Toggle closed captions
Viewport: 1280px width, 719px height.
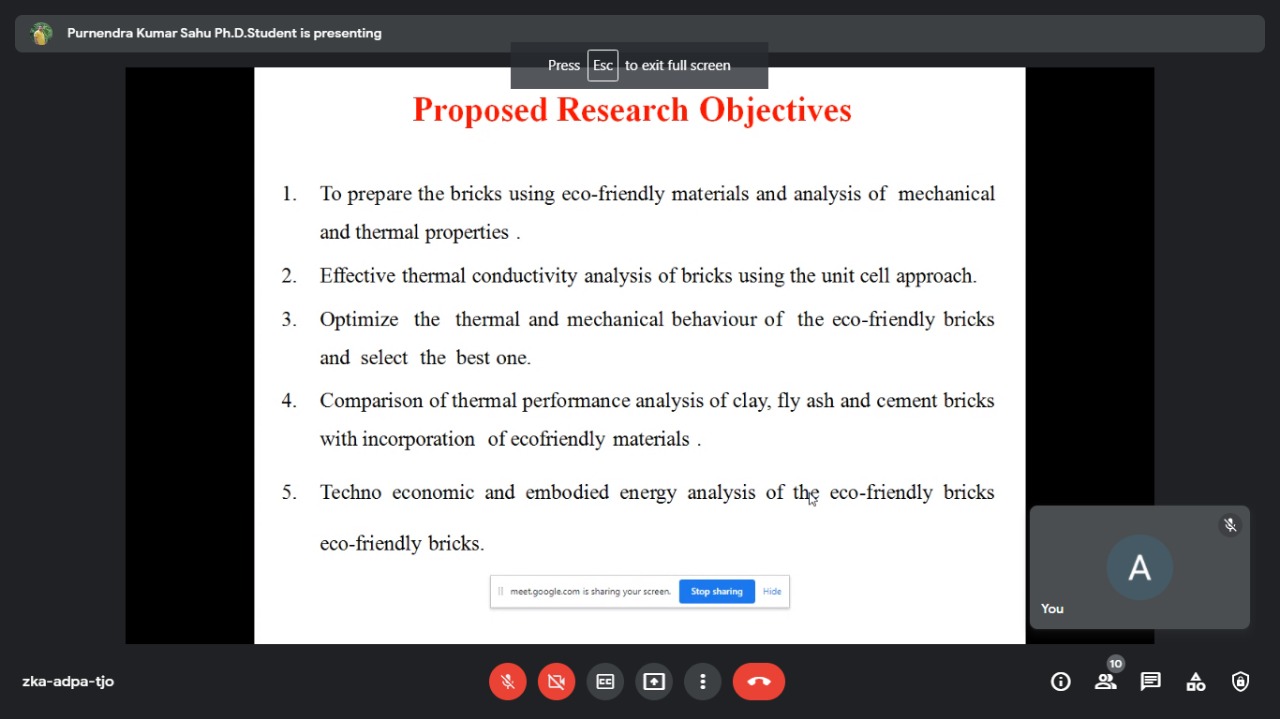point(605,681)
